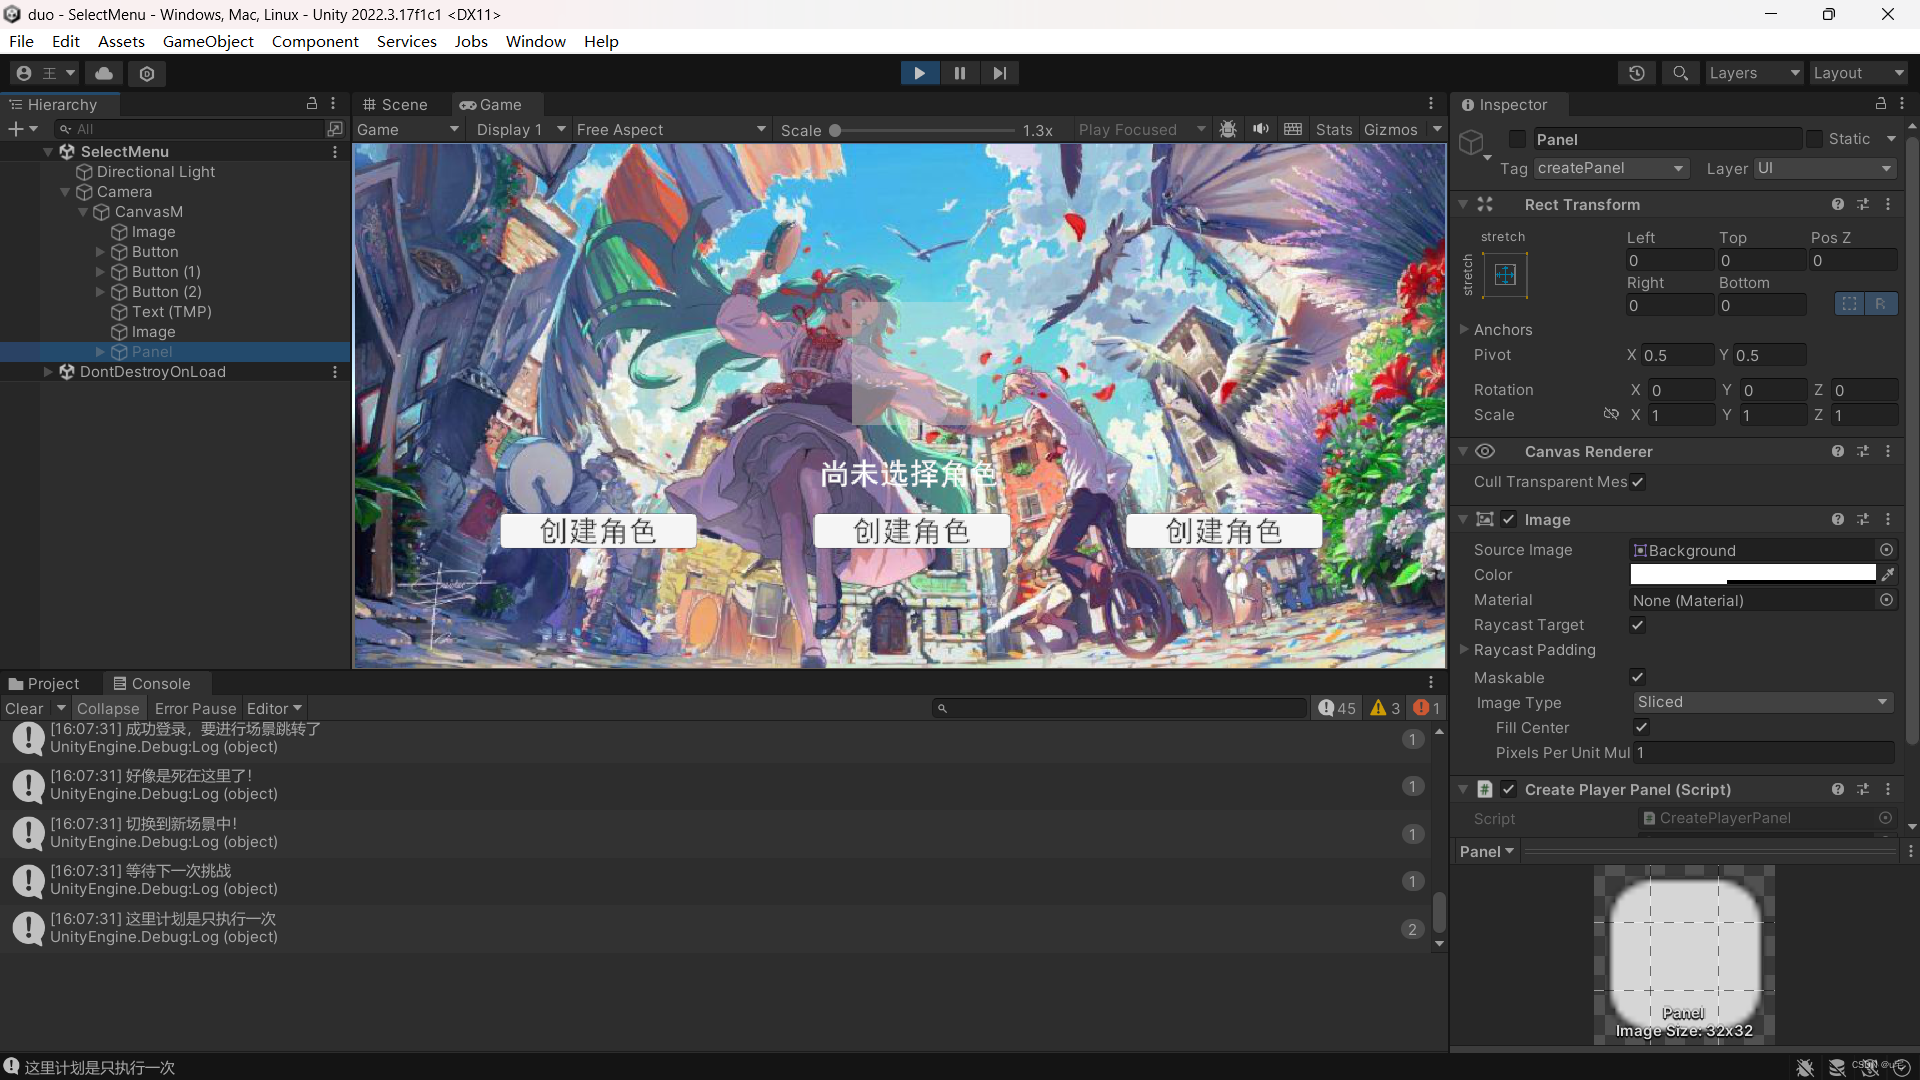Select the eyedropper next to the Image Color field
Image resolution: width=1920 pixels, height=1080 pixels.
(x=1888, y=574)
